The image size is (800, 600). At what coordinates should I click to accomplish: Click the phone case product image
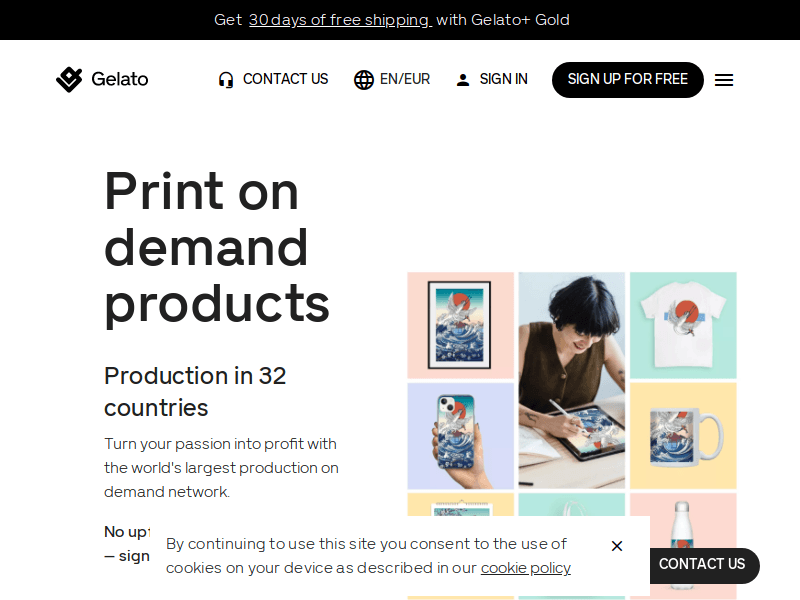460,434
